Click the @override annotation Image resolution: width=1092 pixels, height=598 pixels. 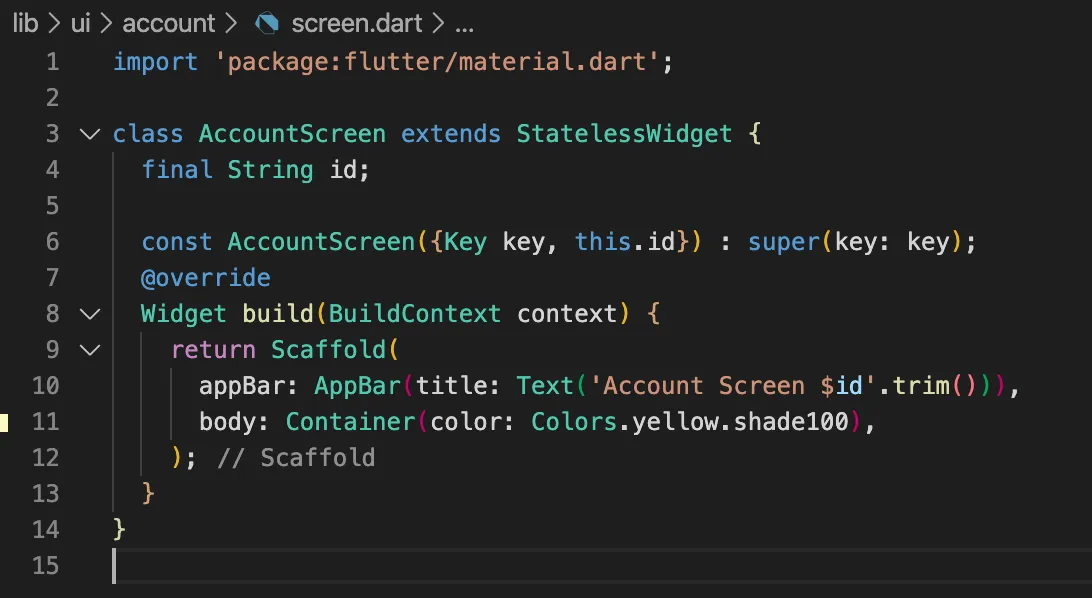206,278
